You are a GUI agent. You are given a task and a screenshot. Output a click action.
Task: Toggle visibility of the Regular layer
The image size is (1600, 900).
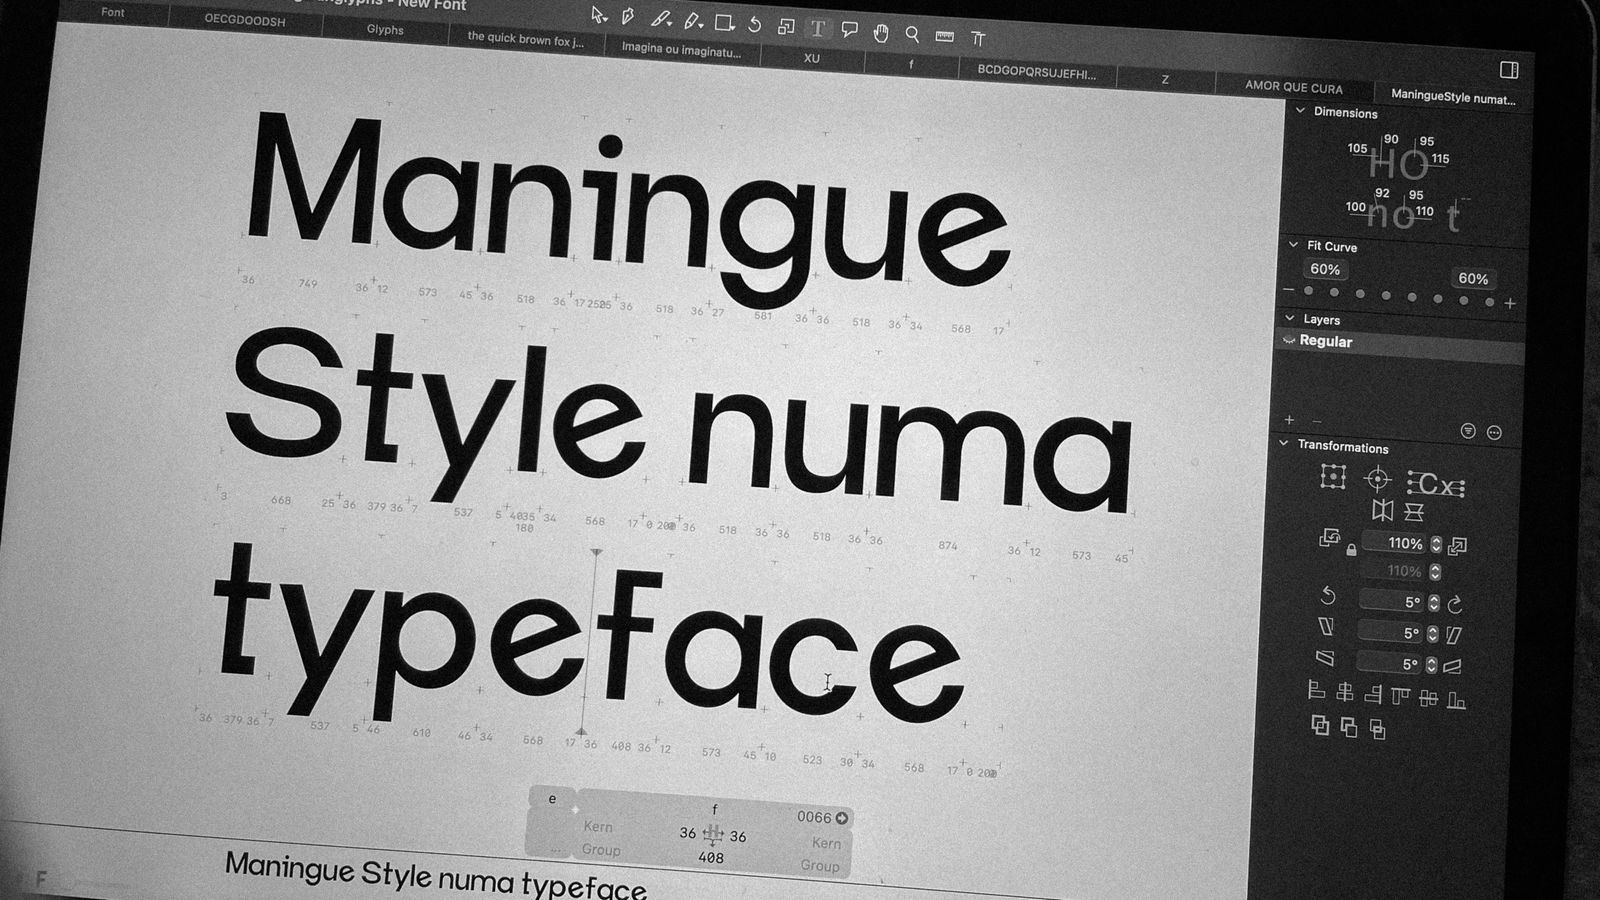tap(1289, 340)
